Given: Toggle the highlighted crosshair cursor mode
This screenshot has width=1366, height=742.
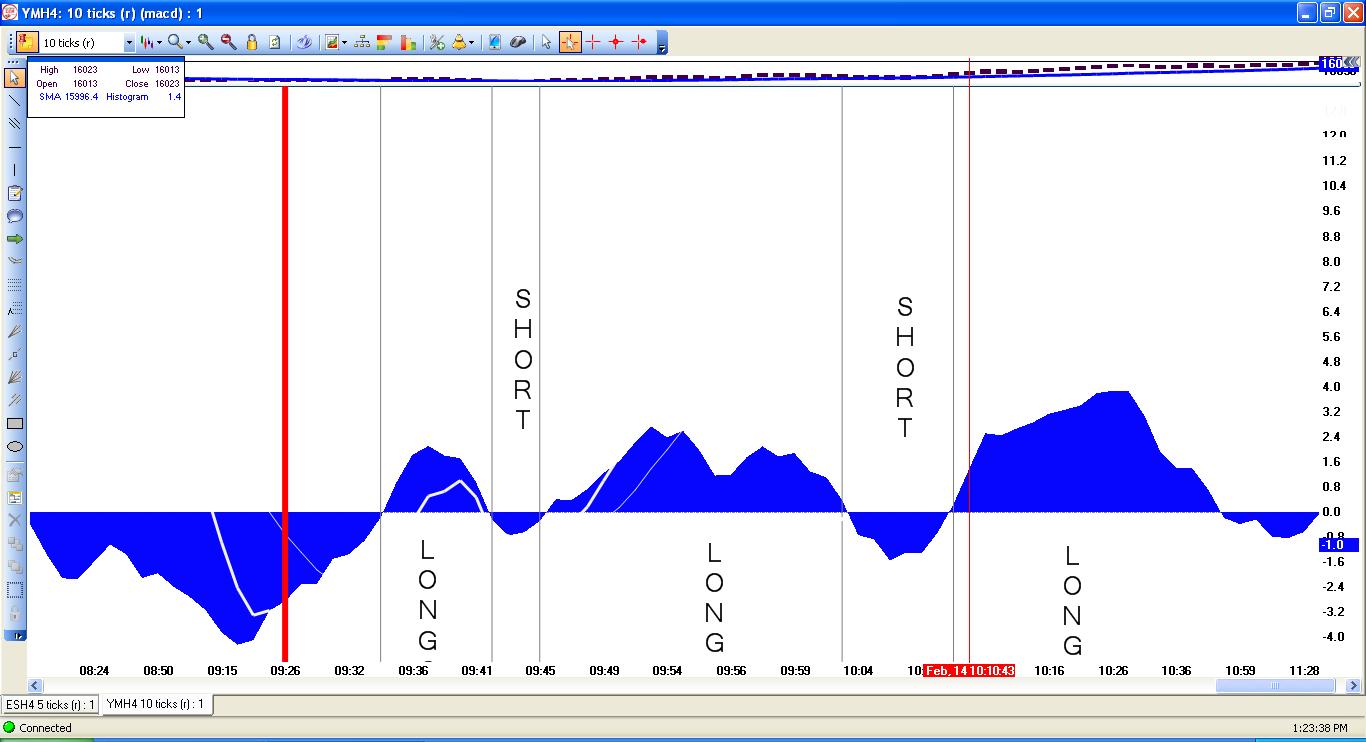Looking at the screenshot, I should pyautogui.click(x=570, y=42).
